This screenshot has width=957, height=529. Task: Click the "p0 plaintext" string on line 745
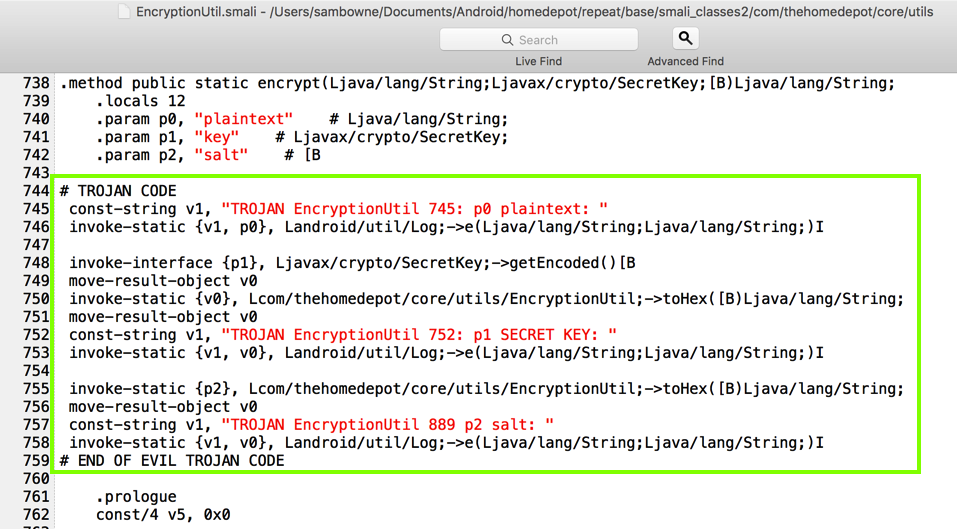(x=414, y=209)
